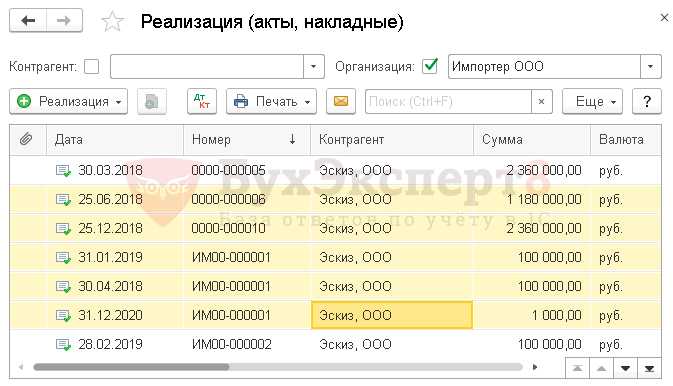
Task: Click document number 0000-000006
Action: (228, 199)
